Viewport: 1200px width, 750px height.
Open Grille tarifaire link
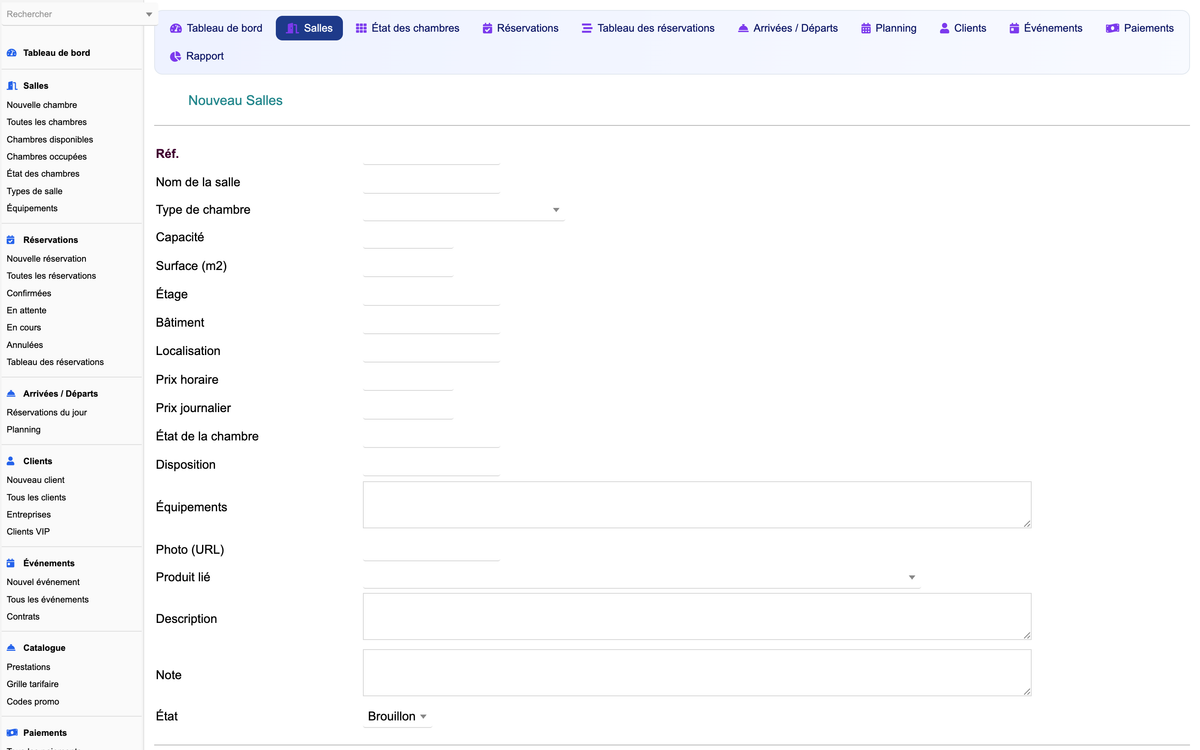tap(33, 684)
